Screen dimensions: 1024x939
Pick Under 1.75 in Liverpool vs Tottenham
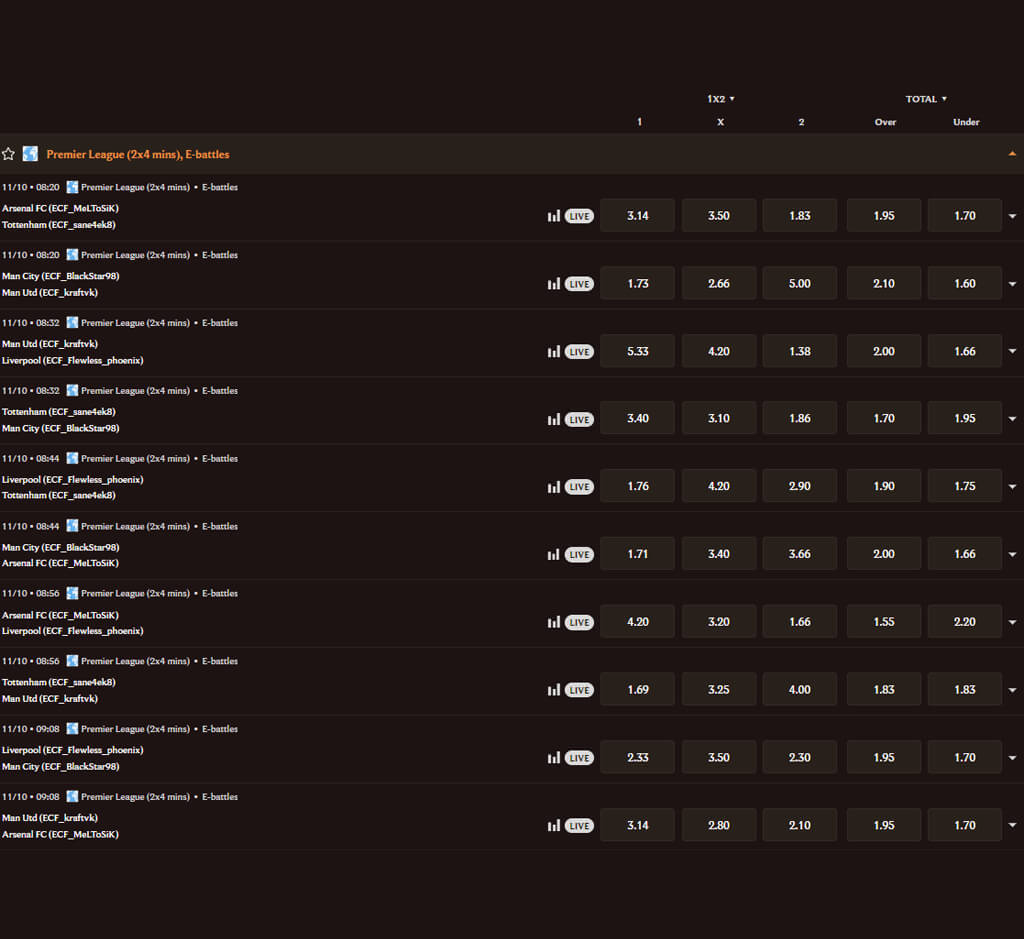[965, 486]
